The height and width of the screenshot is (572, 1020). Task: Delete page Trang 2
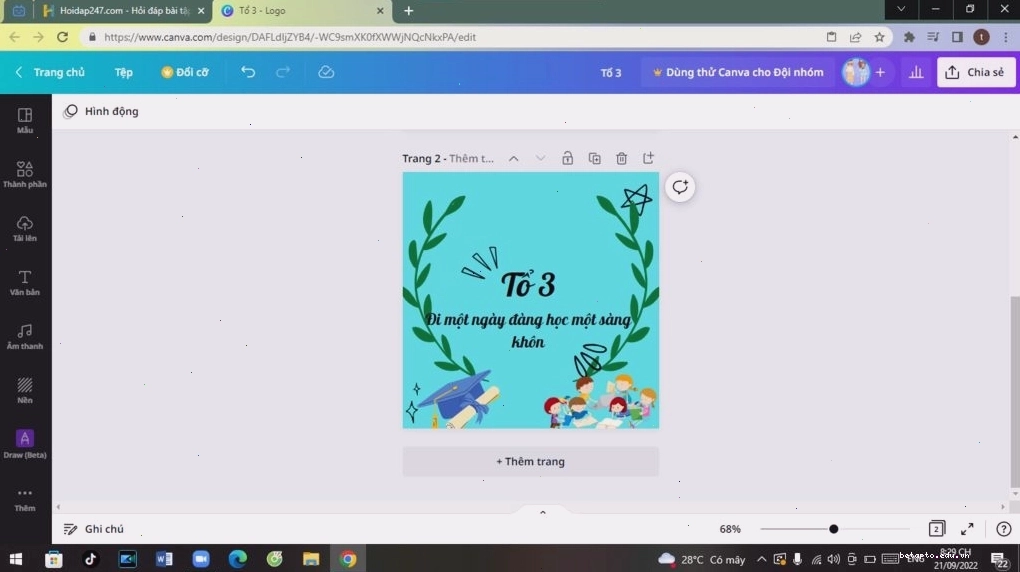click(x=621, y=158)
